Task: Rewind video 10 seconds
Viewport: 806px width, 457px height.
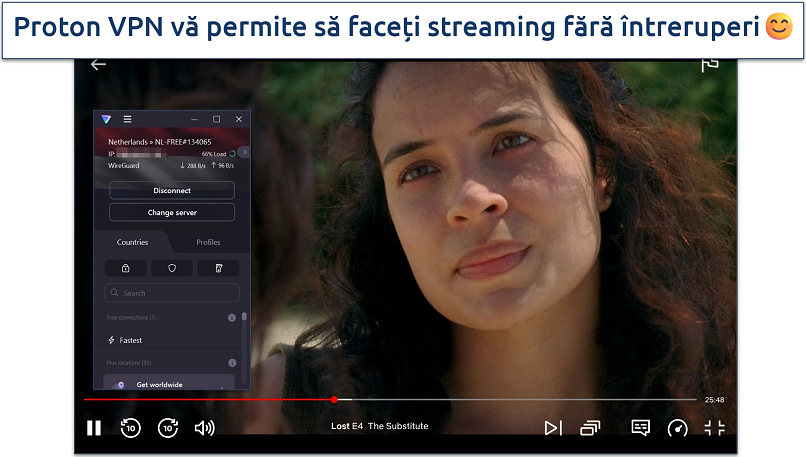Action: 130,428
